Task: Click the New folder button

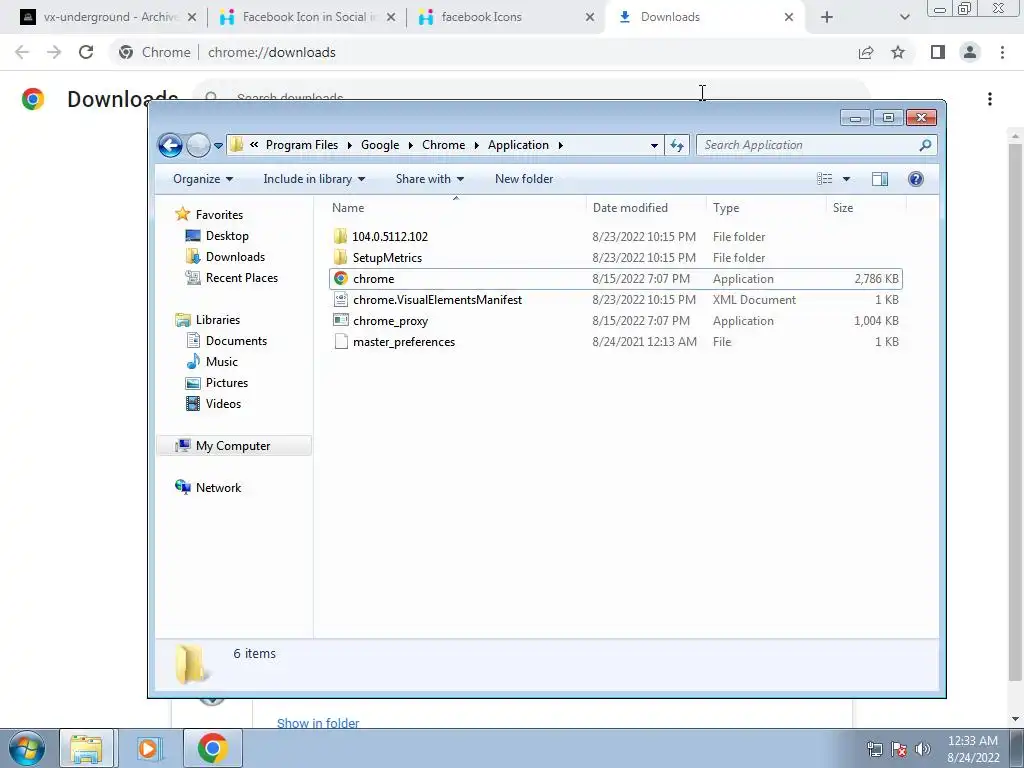Action: (x=524, y=179)
